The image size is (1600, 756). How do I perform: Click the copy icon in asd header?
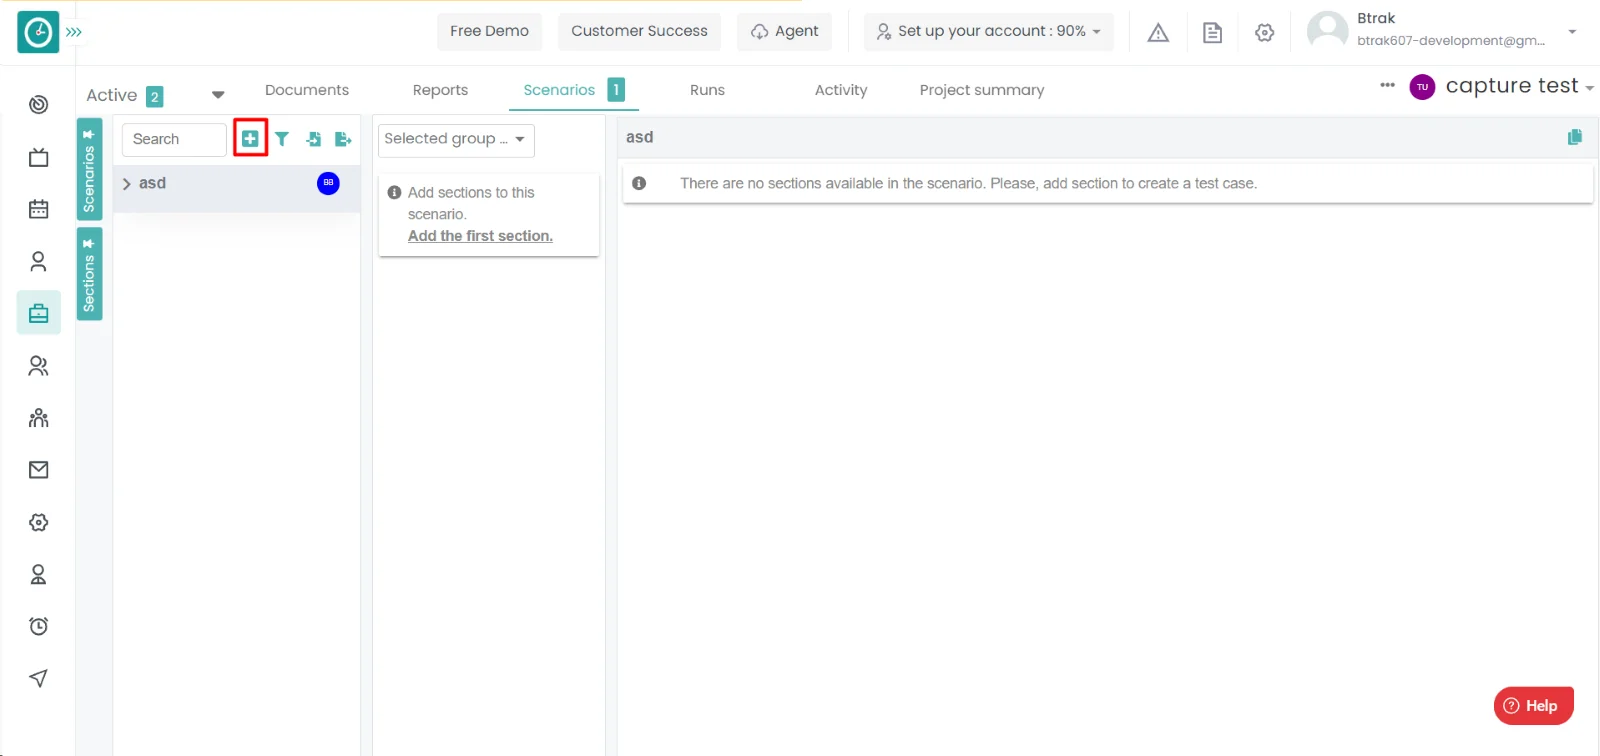(x=1575, y=137)
